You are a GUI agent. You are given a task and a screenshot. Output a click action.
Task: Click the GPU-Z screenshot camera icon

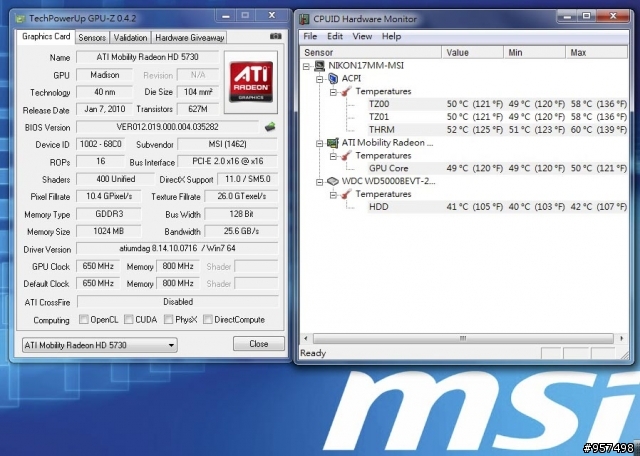point(276,36)
